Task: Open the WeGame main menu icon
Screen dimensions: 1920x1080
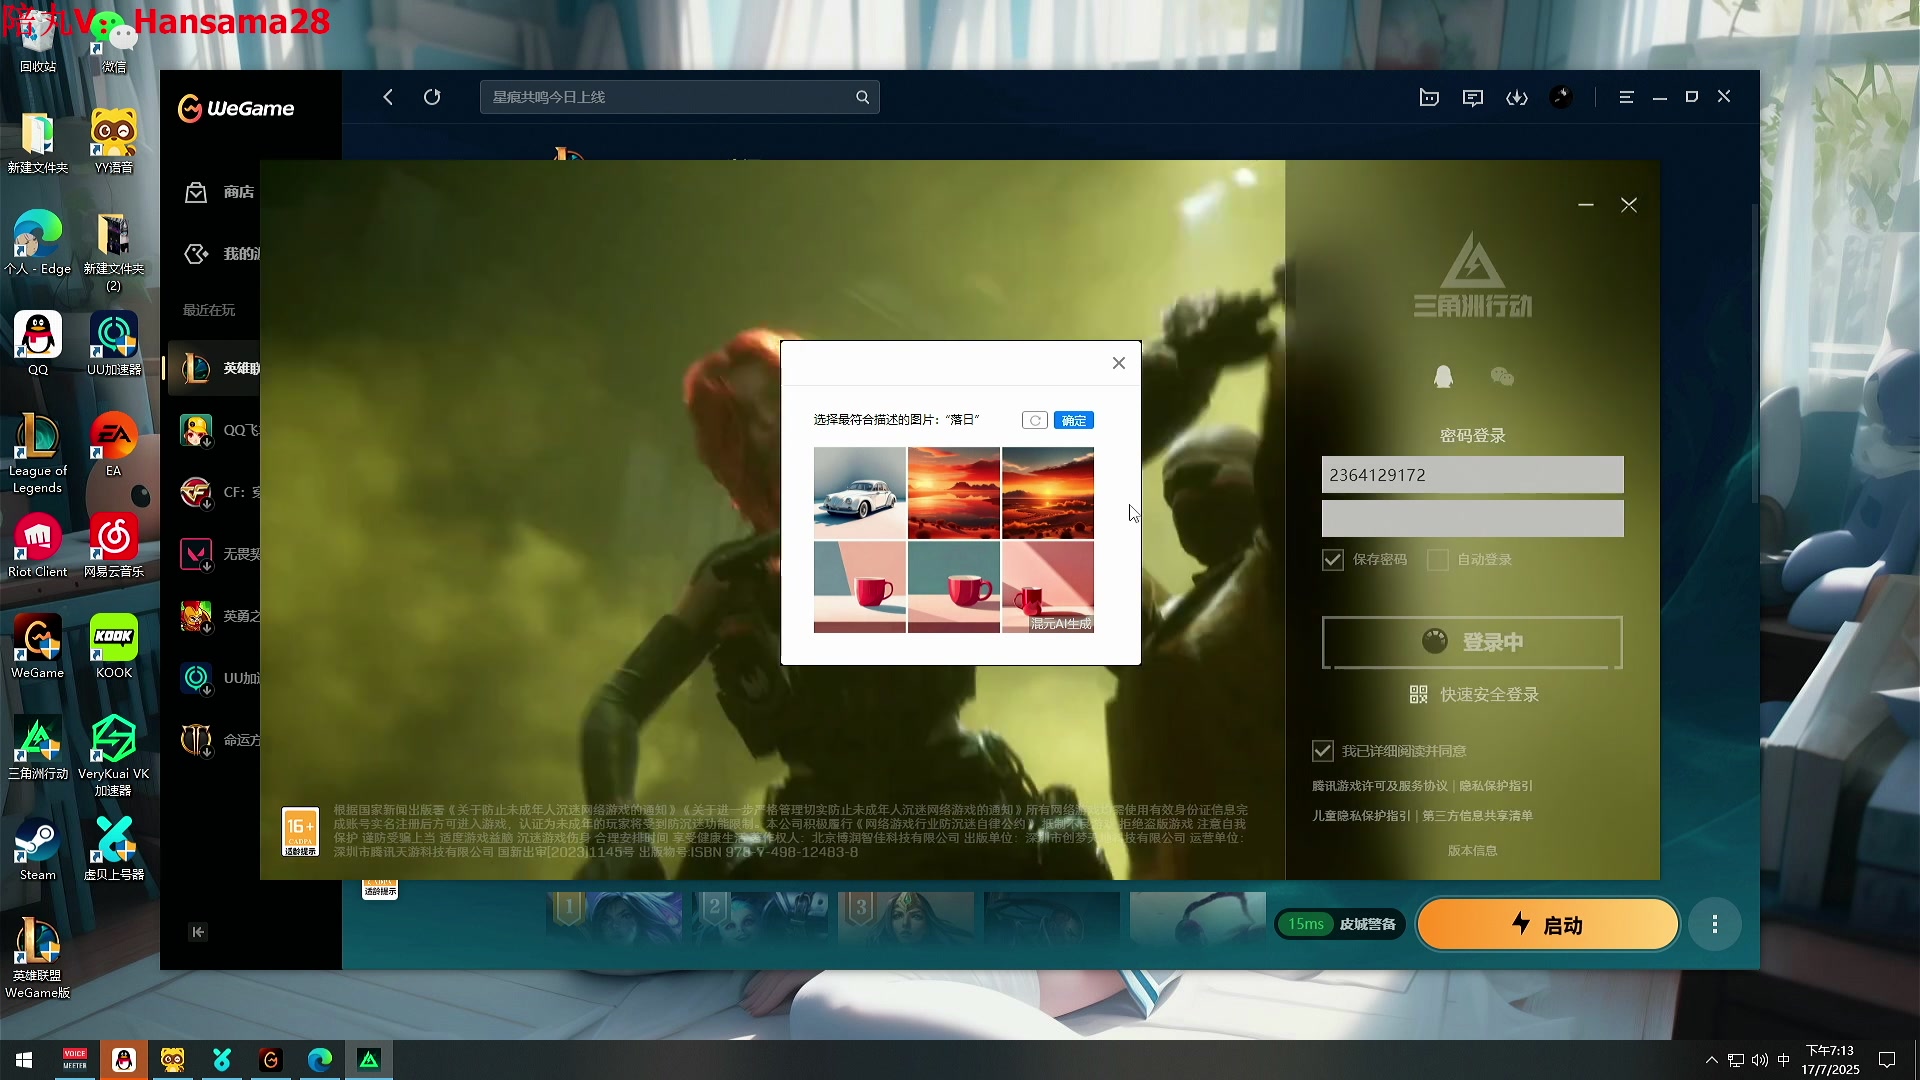Action: tap(1626, 97)
